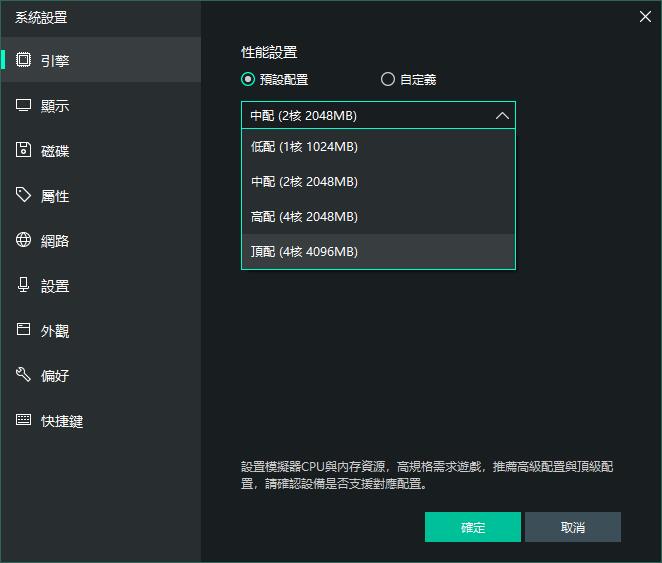
Task: Click the 設置 microphone icon
Action: point(24,285)
